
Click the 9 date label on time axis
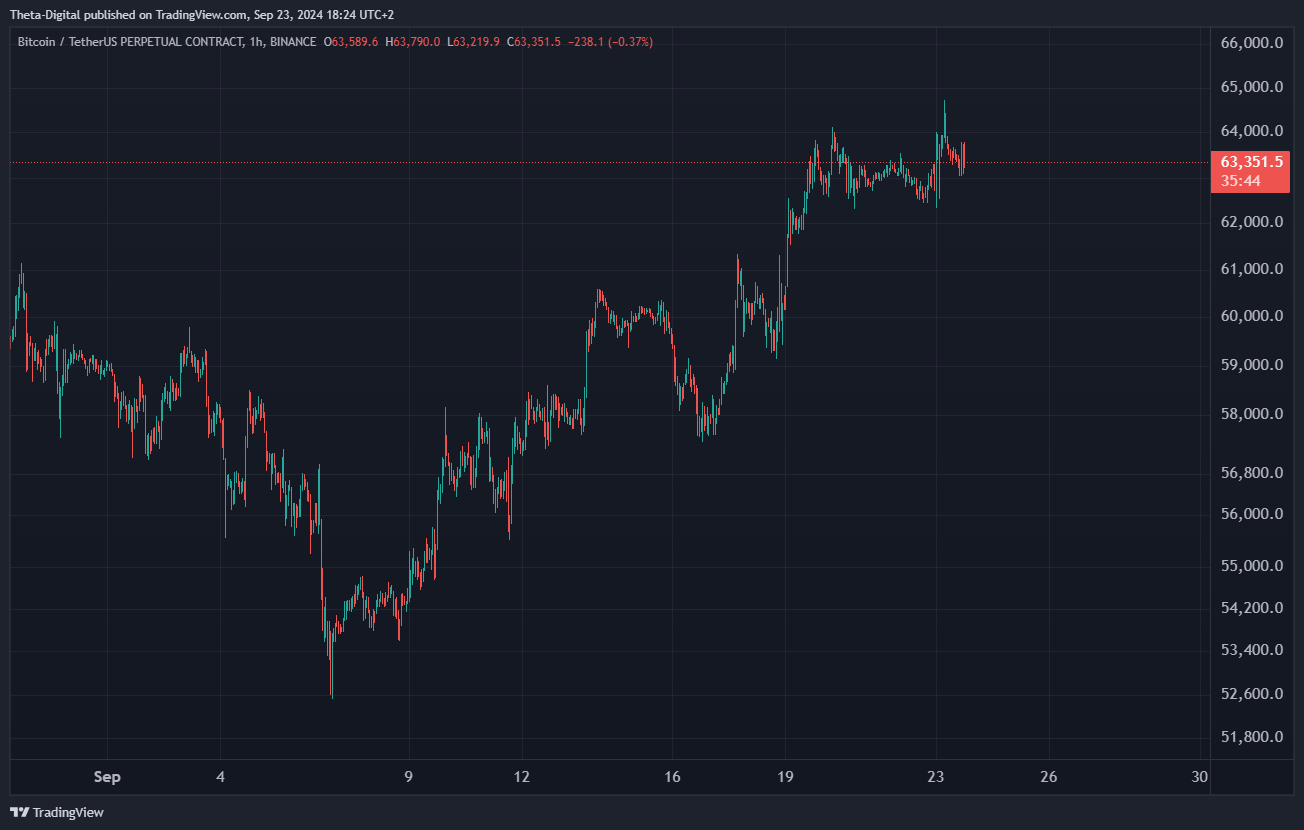pos(409,777)
